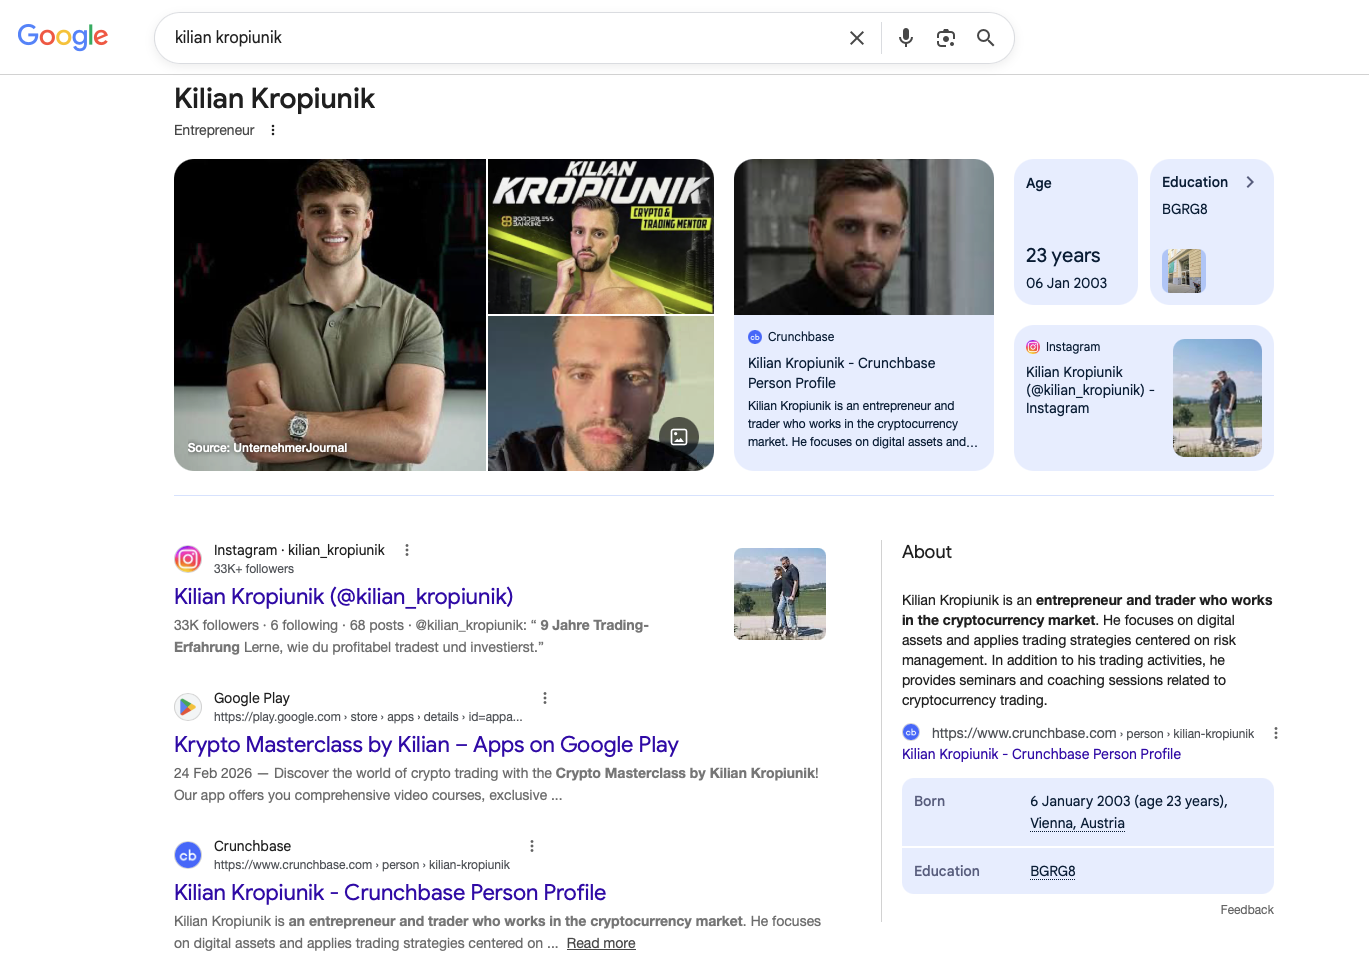Click '06 Jan 2003' date text
This screenshot has height=974, width=1369.
click(x=1066, y=283)
